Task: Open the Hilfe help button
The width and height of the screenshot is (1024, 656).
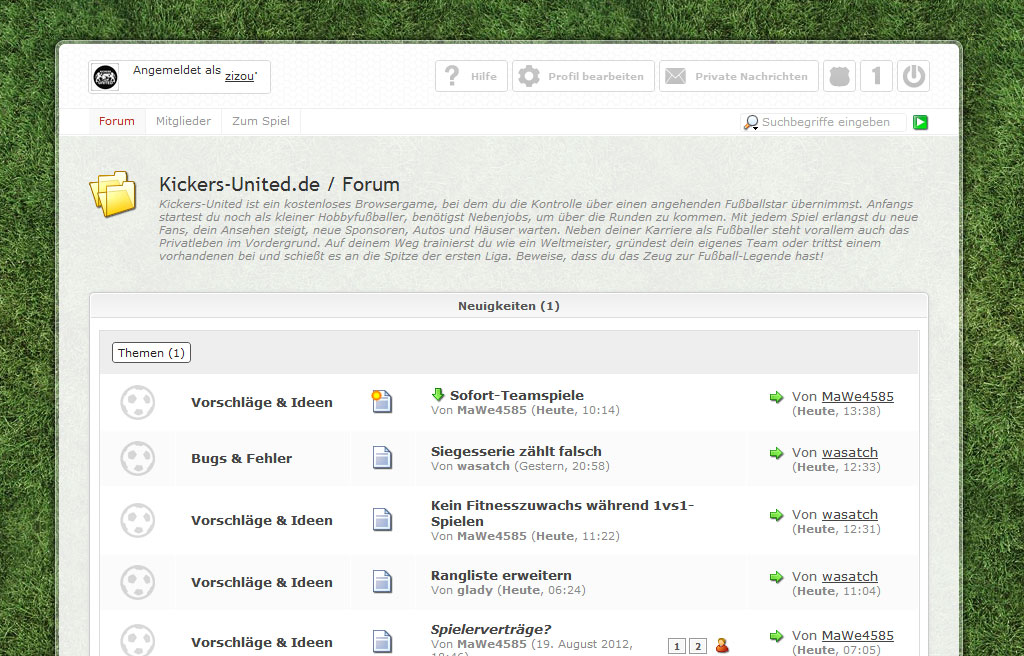Action: pos(471,76)
